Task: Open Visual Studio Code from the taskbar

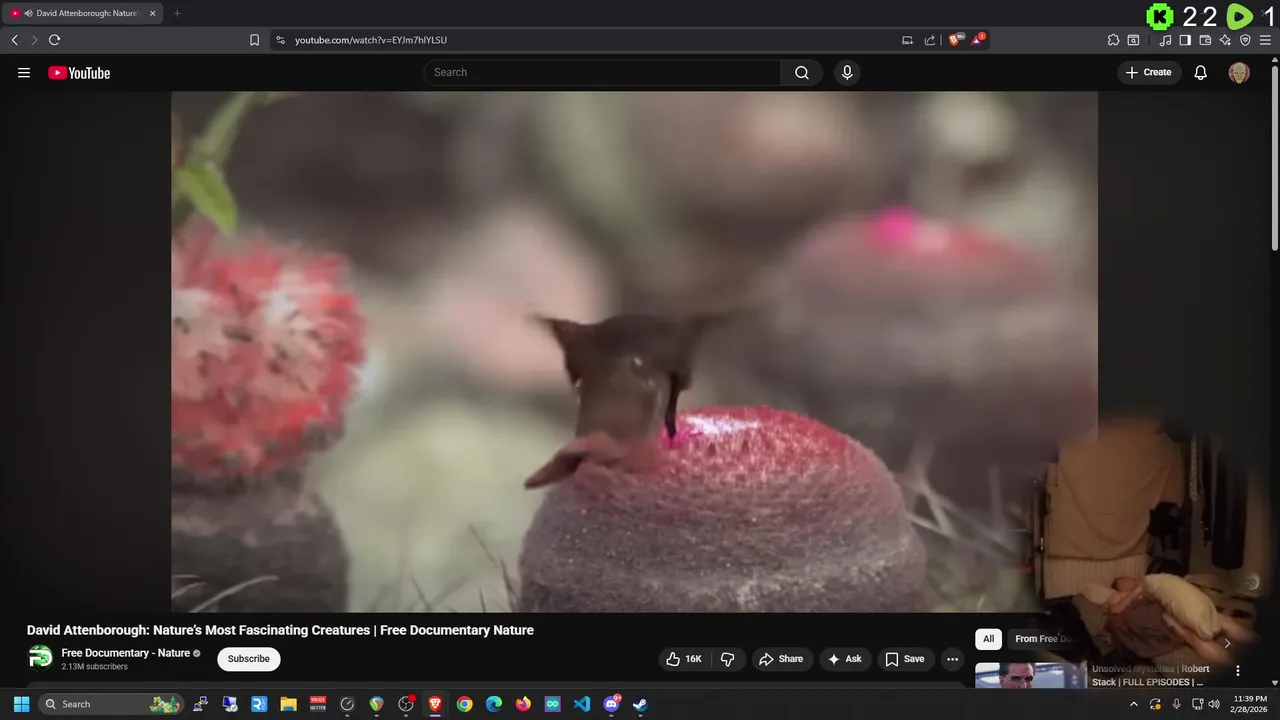Action: 582,704
